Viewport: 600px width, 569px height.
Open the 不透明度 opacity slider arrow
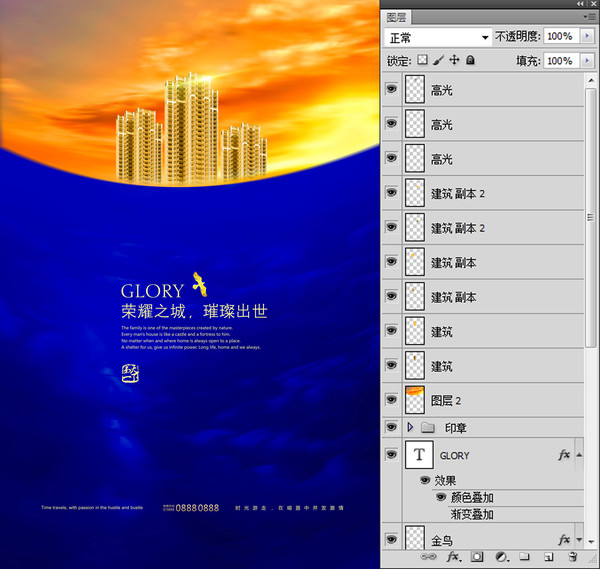[x=587, y=36]
